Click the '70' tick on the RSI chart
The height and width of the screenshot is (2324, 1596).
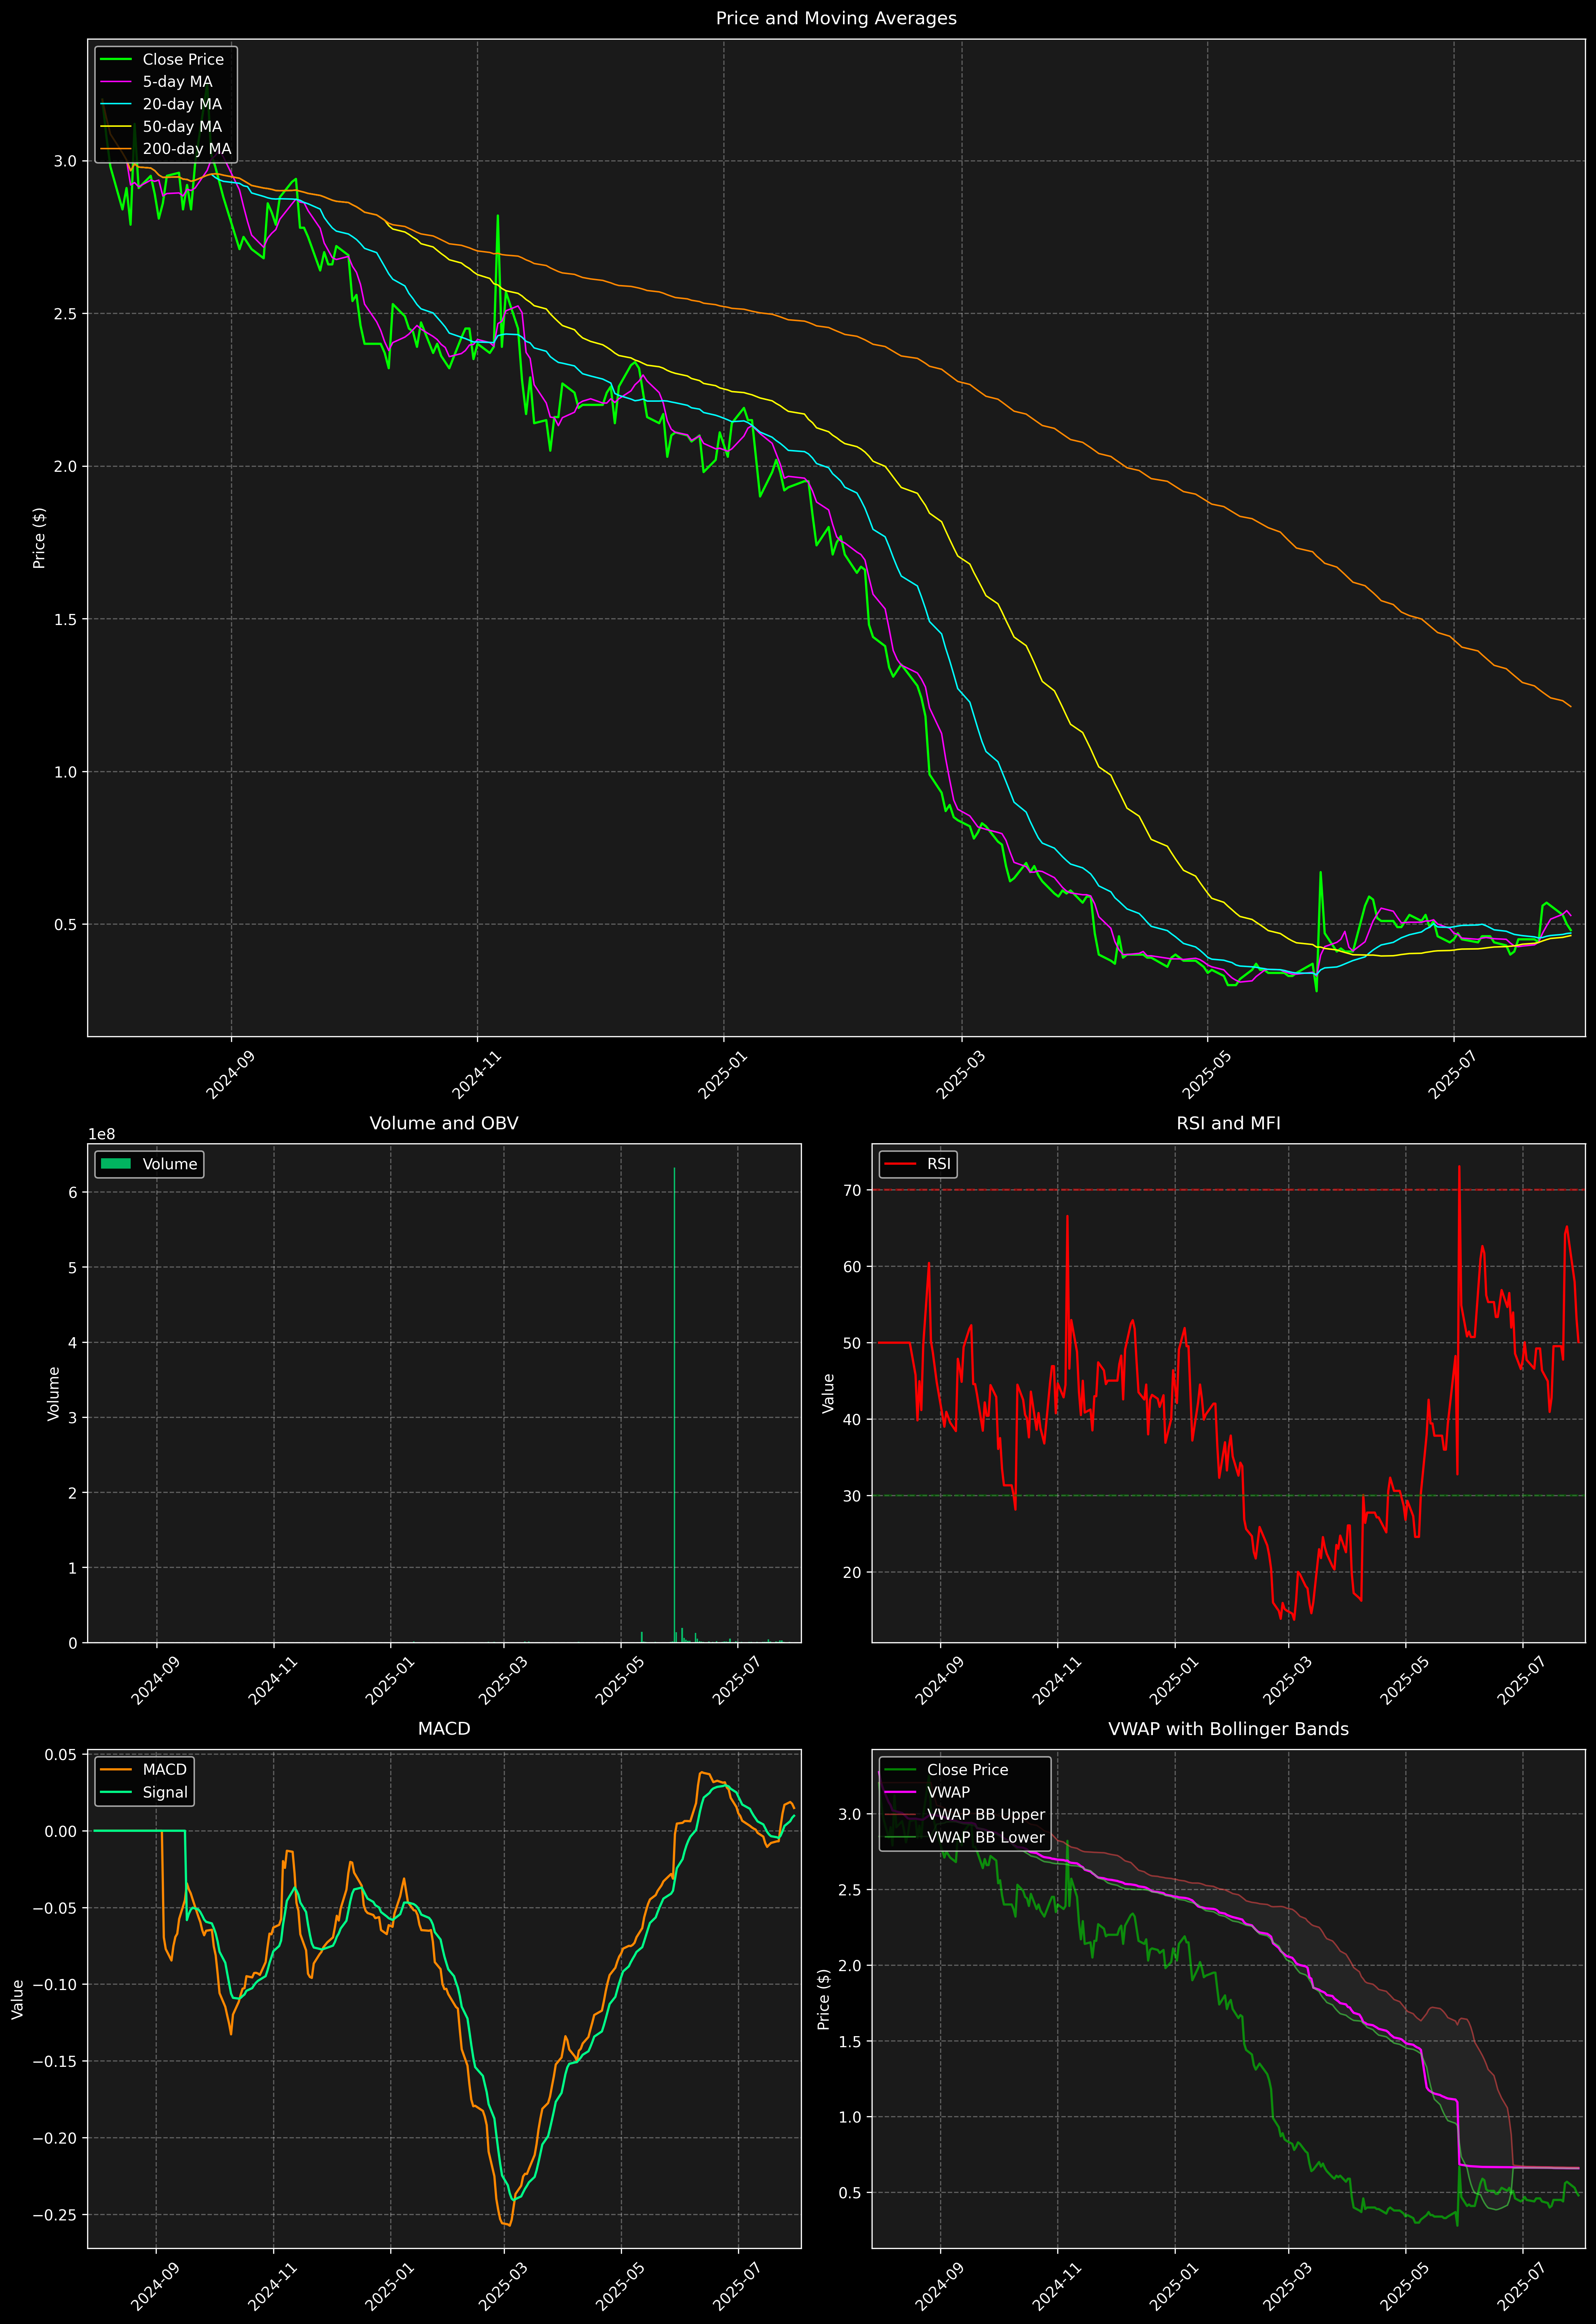click(x=852, y=1190)
